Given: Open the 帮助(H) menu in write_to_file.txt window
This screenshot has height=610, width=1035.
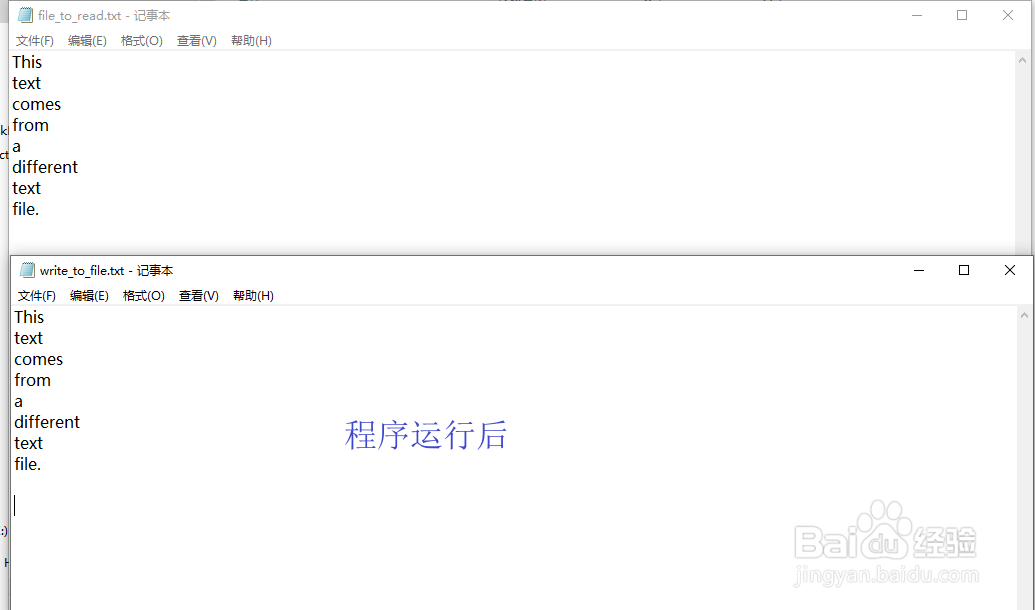Looking at the screenshot, I should [252, 295].
